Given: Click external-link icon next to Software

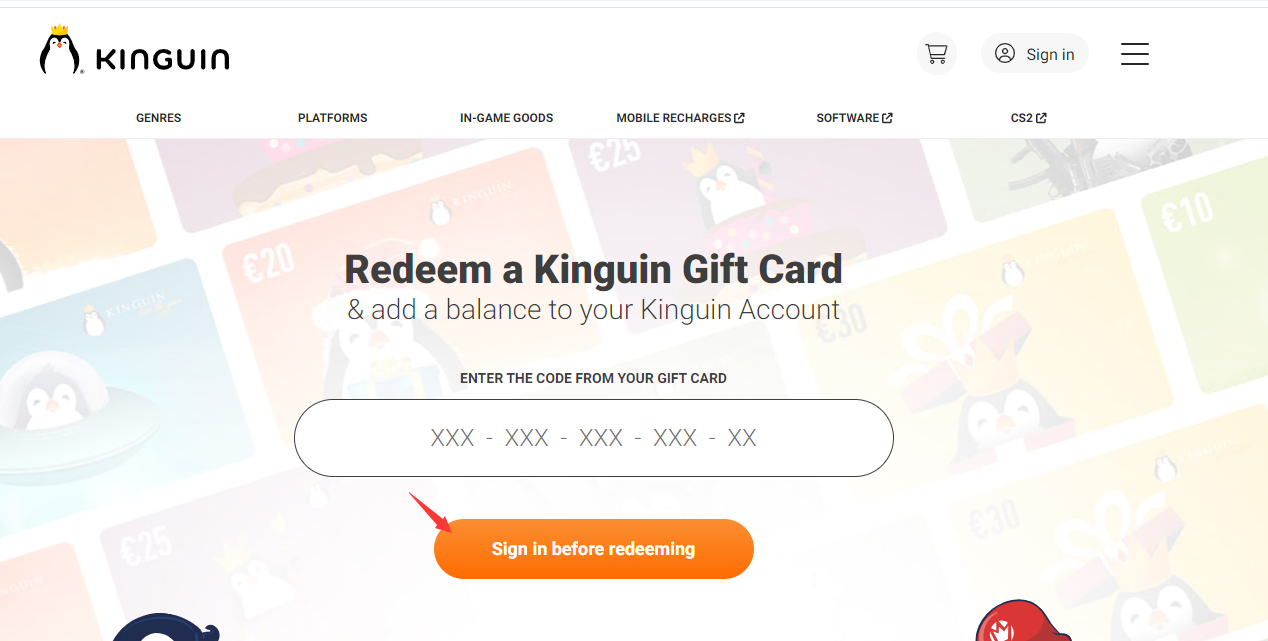Looking at the screenshot, I should point(887,118).
